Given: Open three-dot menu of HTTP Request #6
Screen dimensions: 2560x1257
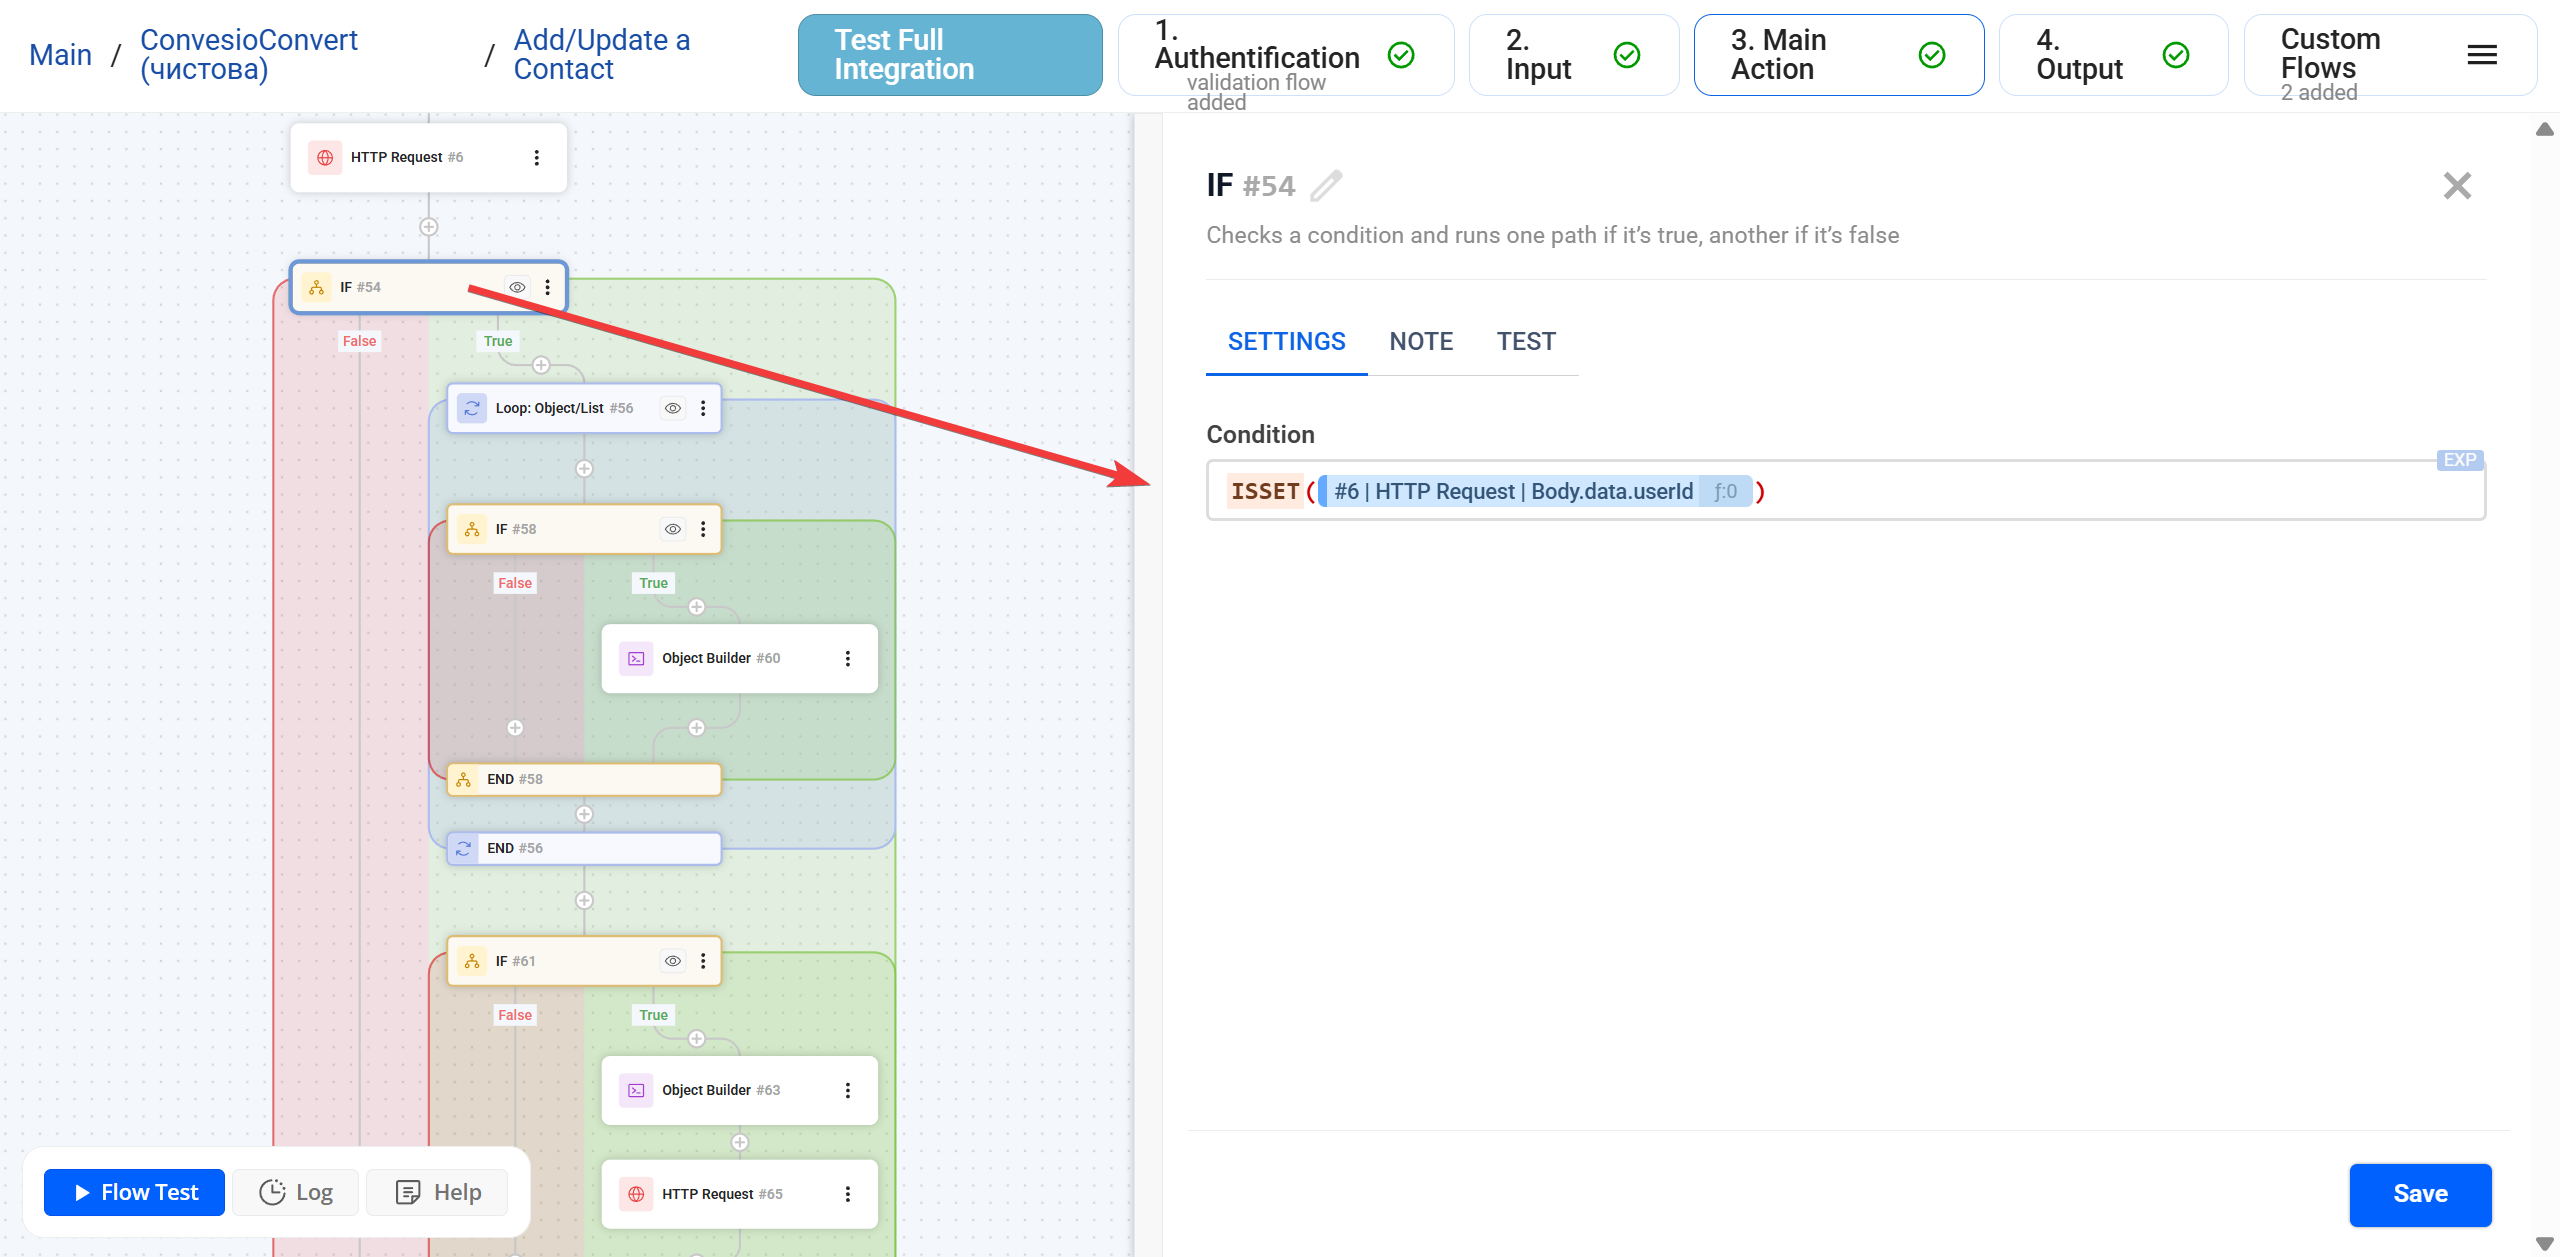Looking at the screenshot, I should pyautogui.click(x=537, y=157).
